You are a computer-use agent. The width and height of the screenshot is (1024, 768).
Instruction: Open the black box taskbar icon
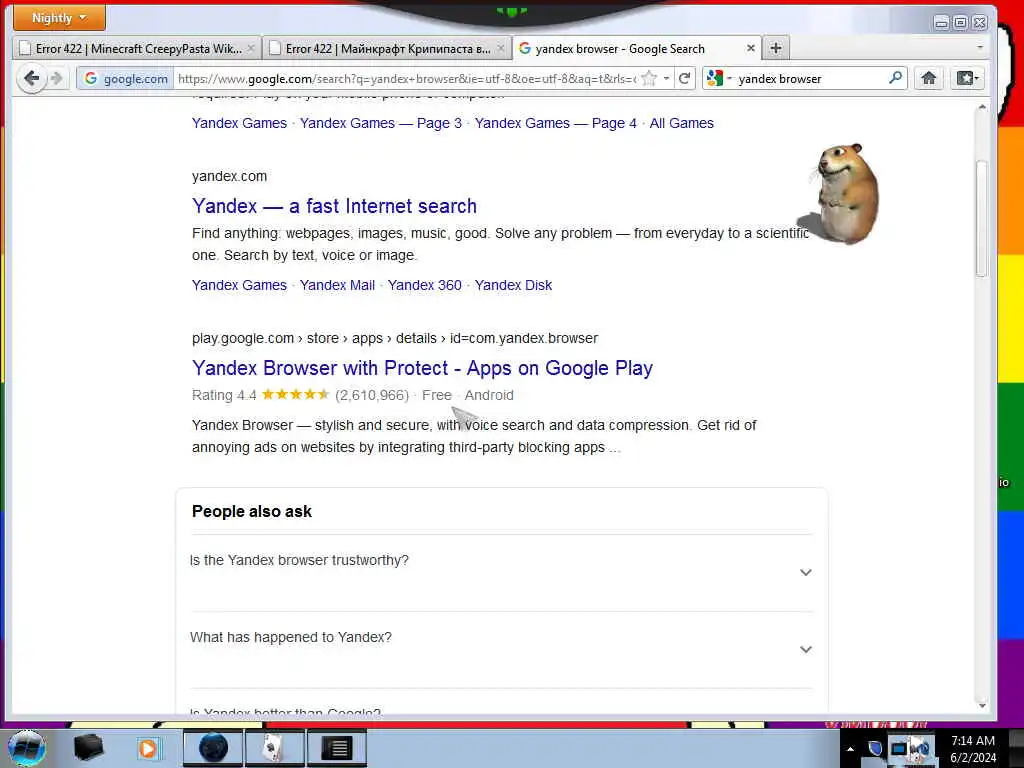88,748
